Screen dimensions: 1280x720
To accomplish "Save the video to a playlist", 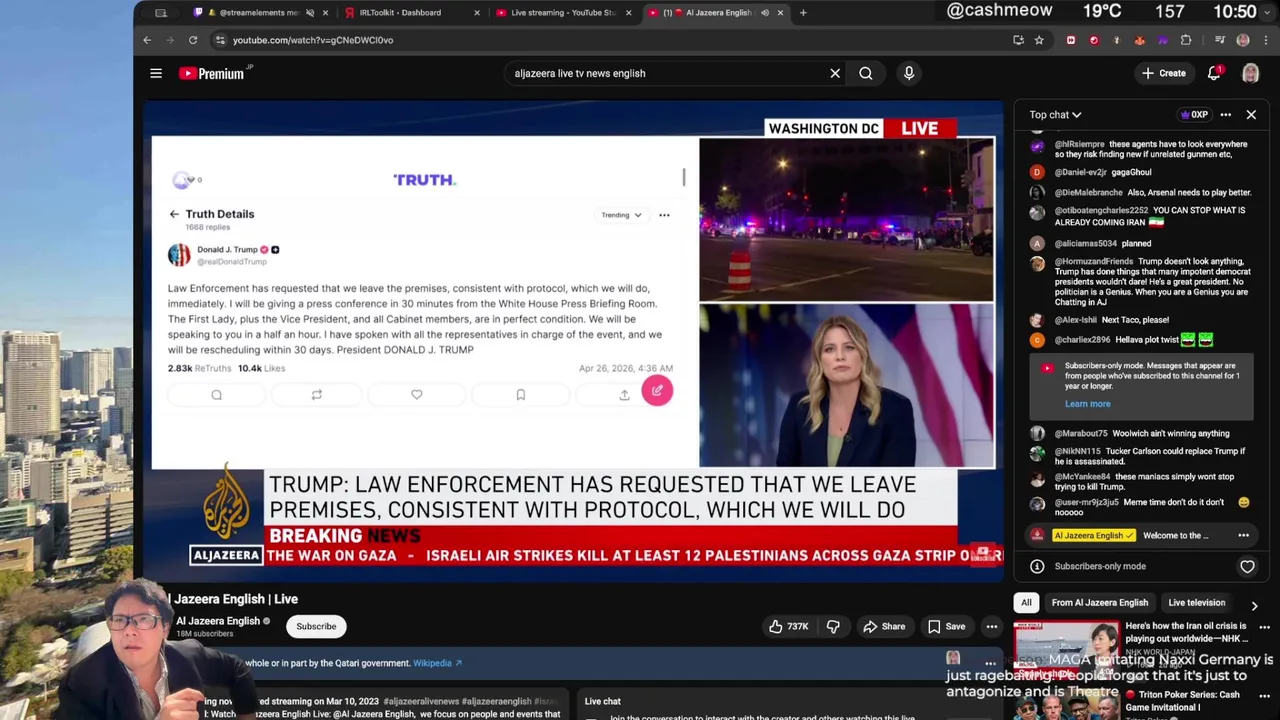I will (946, 626).
